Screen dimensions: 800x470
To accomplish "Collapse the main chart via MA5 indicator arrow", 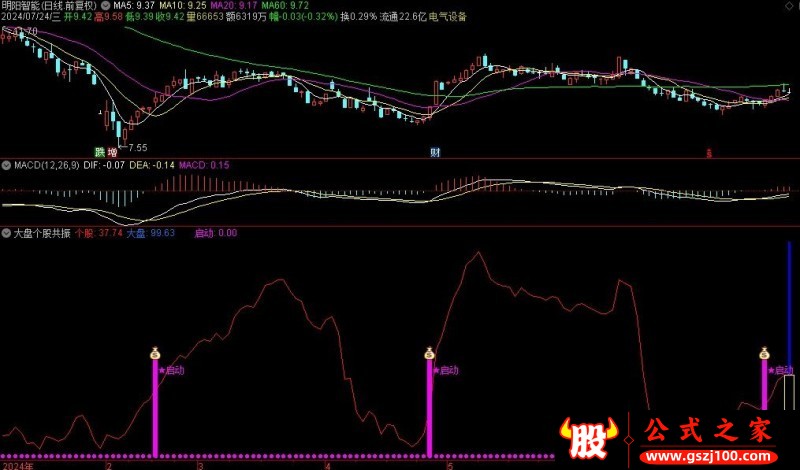I will (106, 5).
